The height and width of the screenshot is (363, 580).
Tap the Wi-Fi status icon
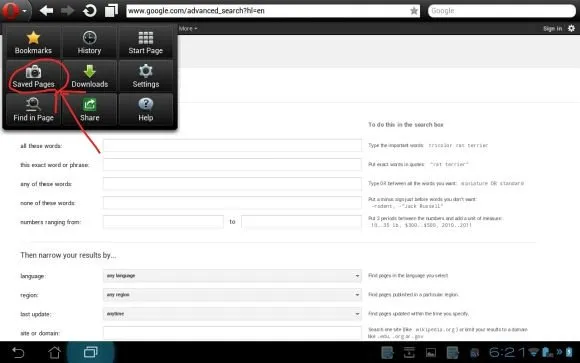click(x=533, y=352)
